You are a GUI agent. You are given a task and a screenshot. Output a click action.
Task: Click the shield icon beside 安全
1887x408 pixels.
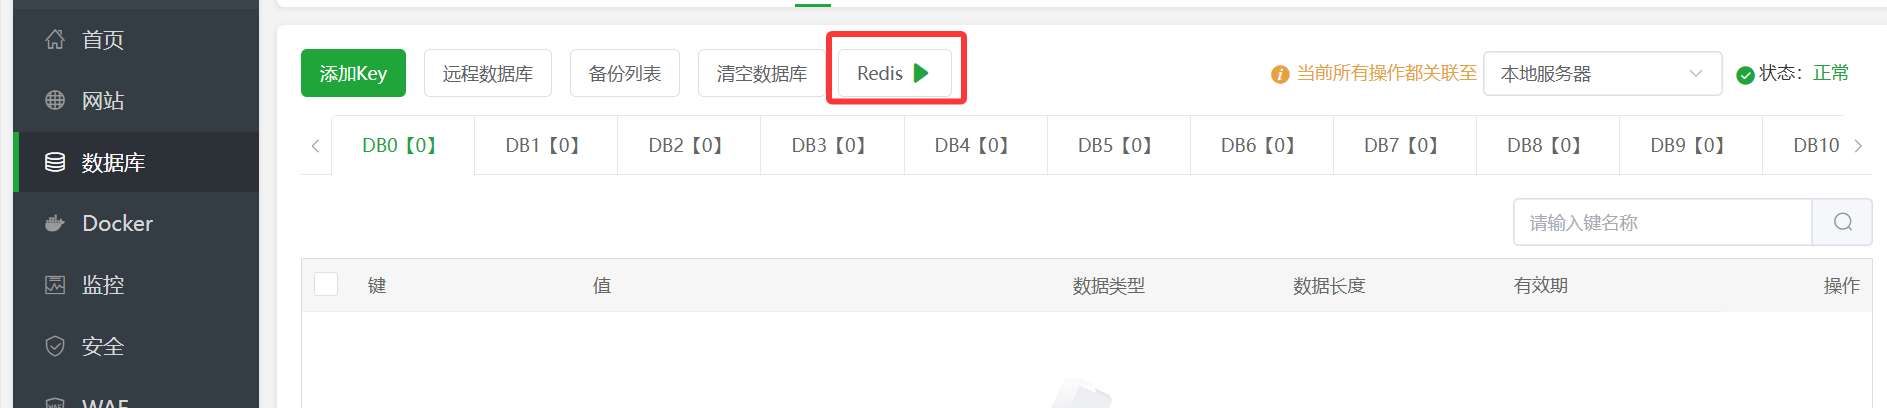(x=55, y=346)
